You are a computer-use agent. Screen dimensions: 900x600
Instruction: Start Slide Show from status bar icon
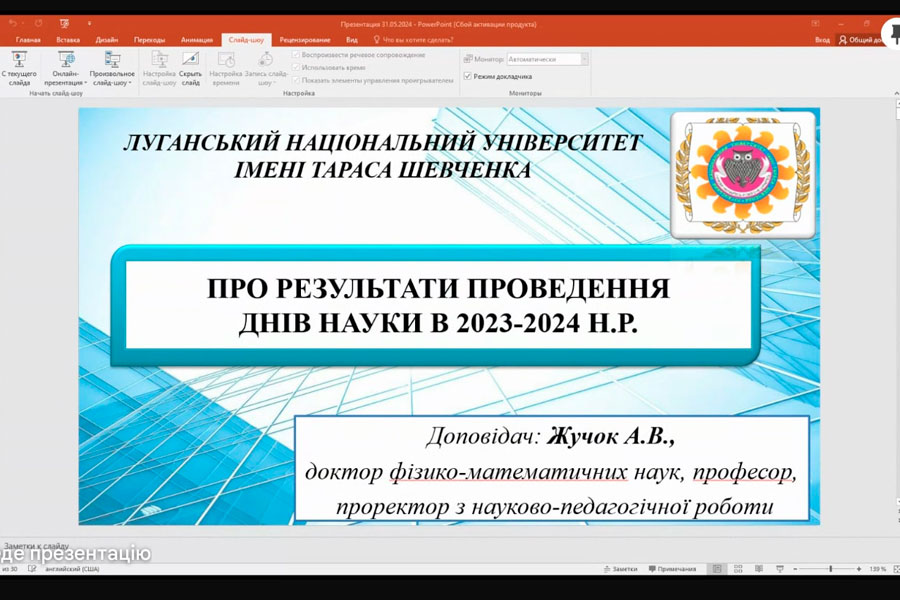tap(779, 569)
